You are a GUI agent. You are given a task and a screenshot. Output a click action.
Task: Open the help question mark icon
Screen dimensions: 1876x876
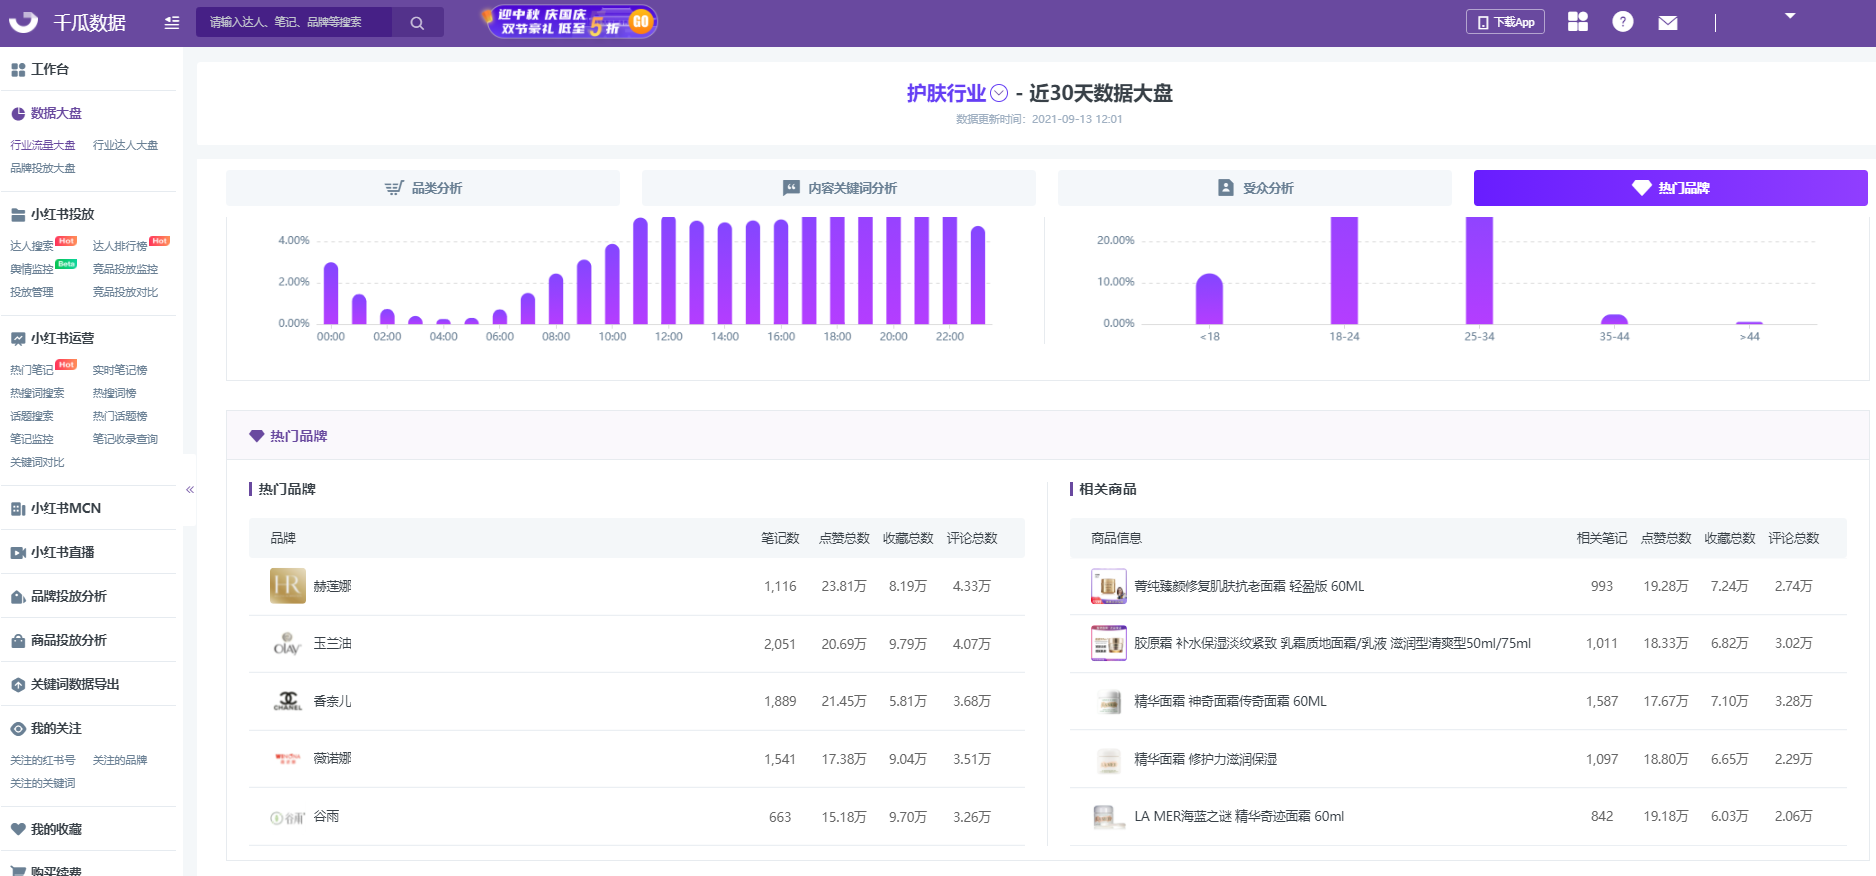[x=1623, y=22]
